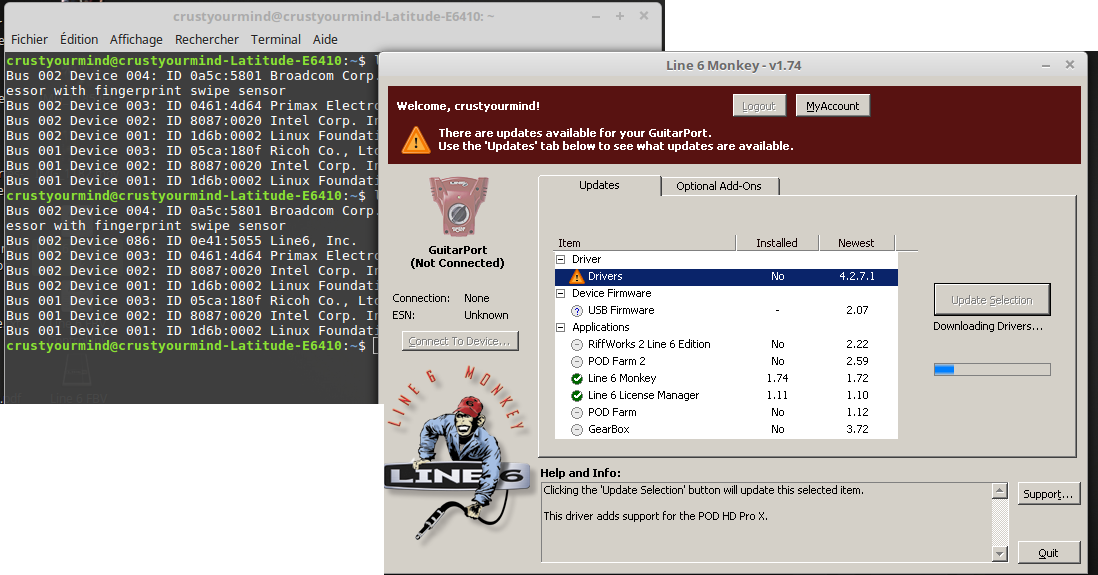Click the 'ESN: Unknown' value
The width and height of the screenshot is (1098, 575).
(486, 315)
